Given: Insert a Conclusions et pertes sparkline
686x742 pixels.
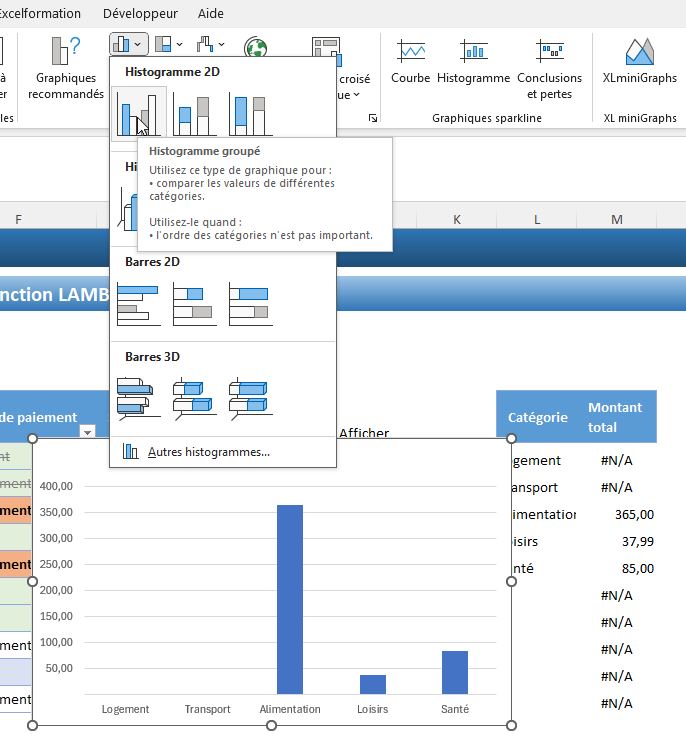Looking at the screenshot, I should 549,69.
